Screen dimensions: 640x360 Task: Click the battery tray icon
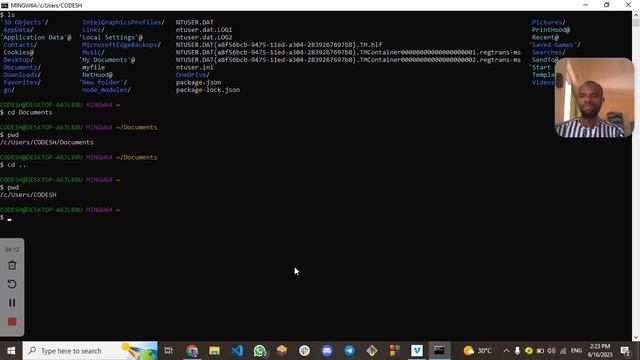point(540,351)
